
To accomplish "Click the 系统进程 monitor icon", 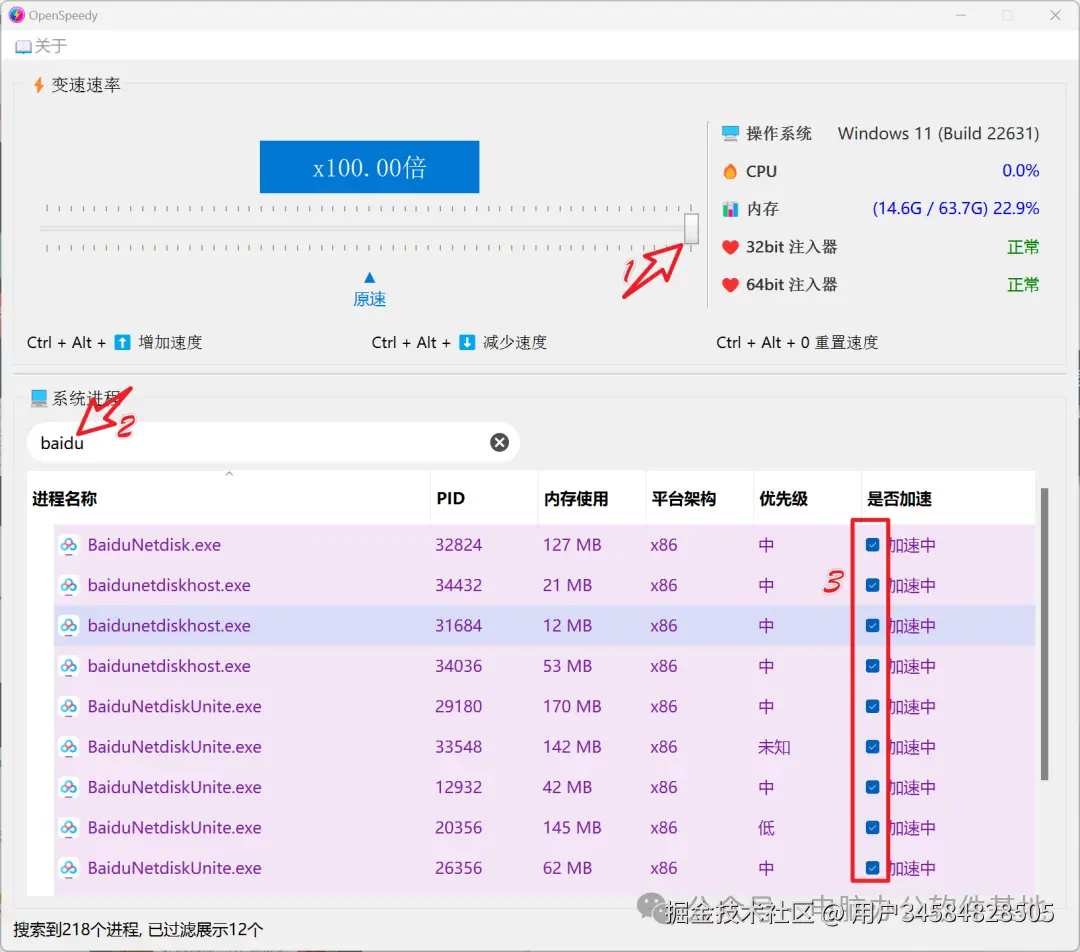I will [39, 397].
